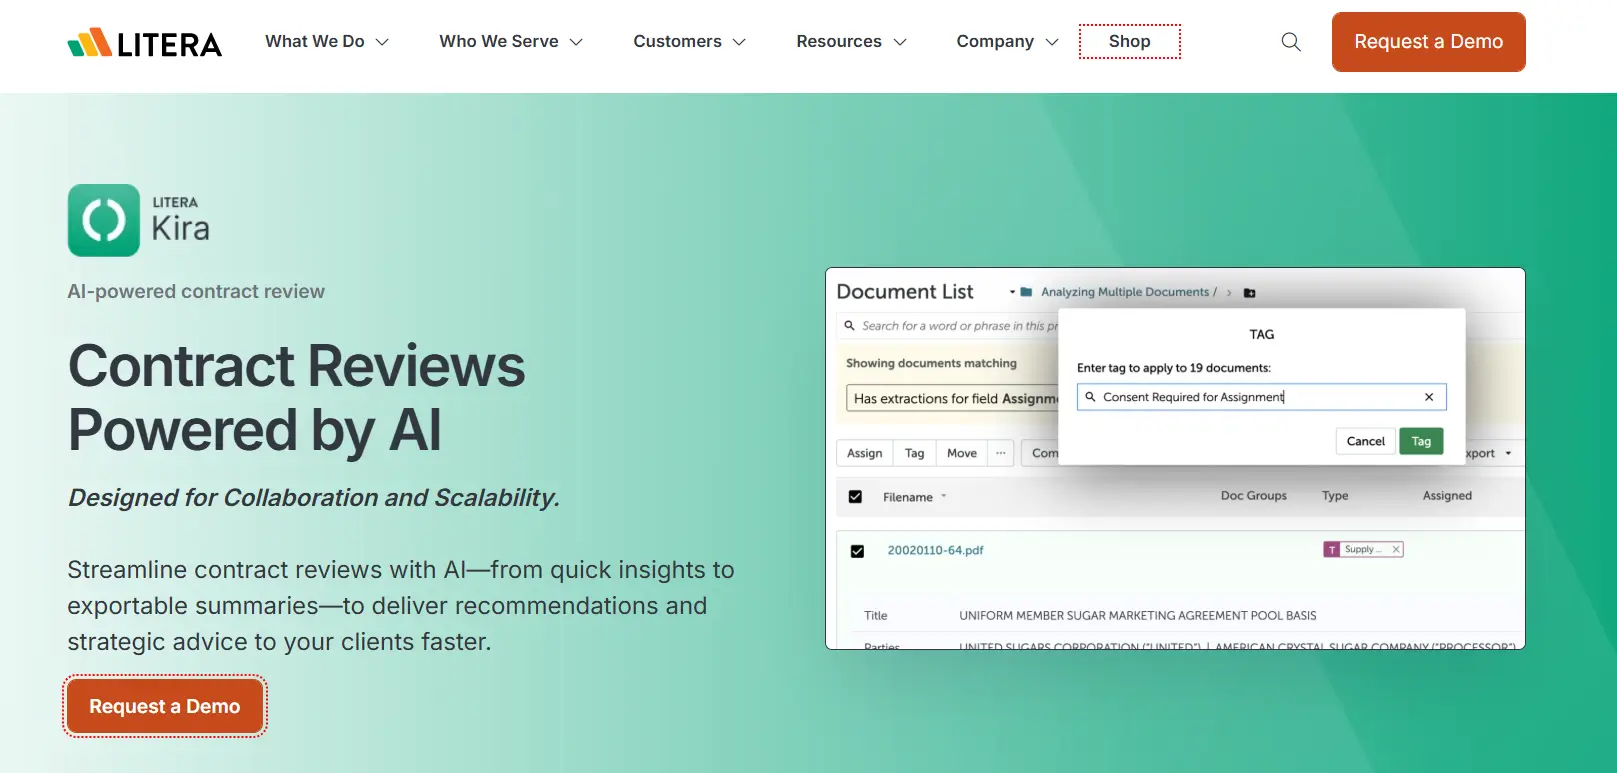
Task: Open the Customers menu
Action: (689, 42)
